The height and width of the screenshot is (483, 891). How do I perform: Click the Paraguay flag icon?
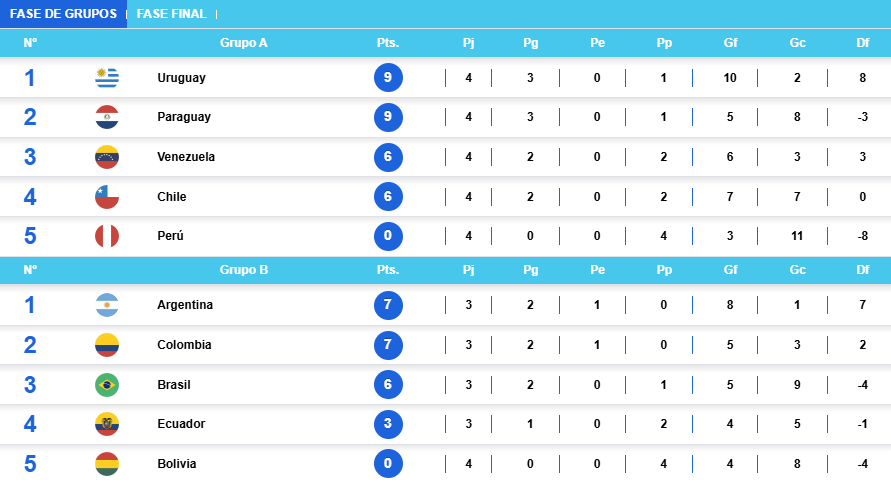coord(107,117)
